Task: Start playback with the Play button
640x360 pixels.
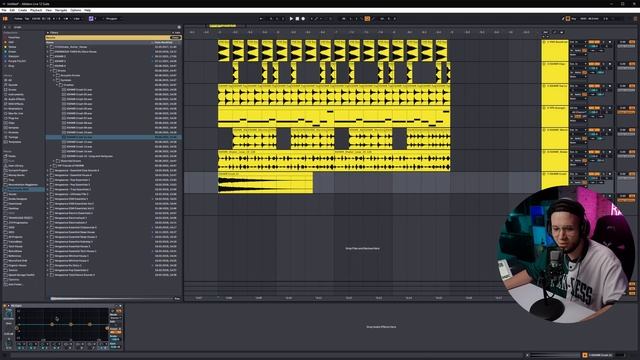Action: (x=291, y=18)
